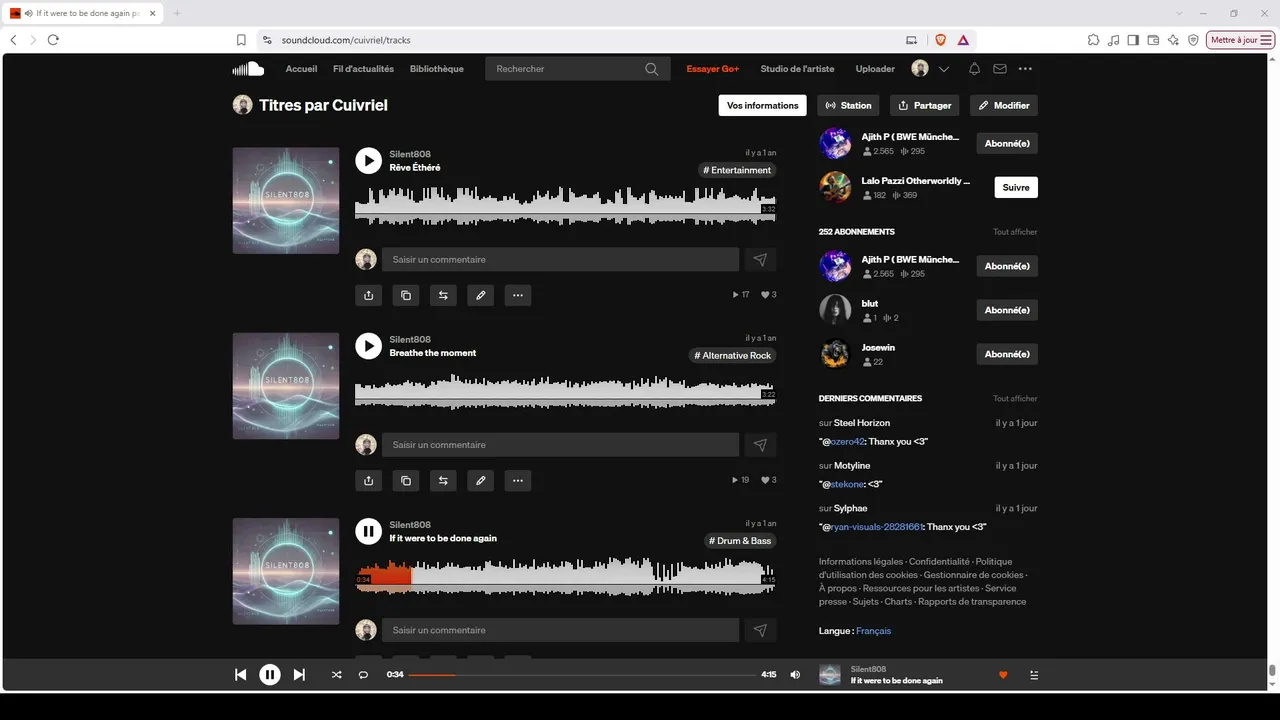Skip to previous track in player bar
The height and width of the screenshot is (720, 1280).
(240, 675)
